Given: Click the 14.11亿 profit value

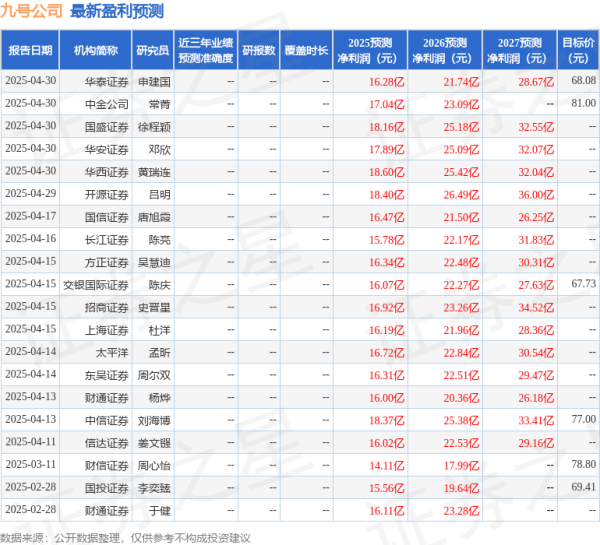Looking at the screenshot, I should 386,465.
